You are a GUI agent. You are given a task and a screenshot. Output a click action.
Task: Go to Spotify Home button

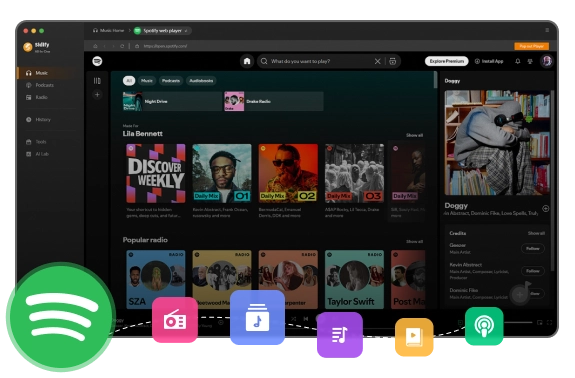pos(247,61)
